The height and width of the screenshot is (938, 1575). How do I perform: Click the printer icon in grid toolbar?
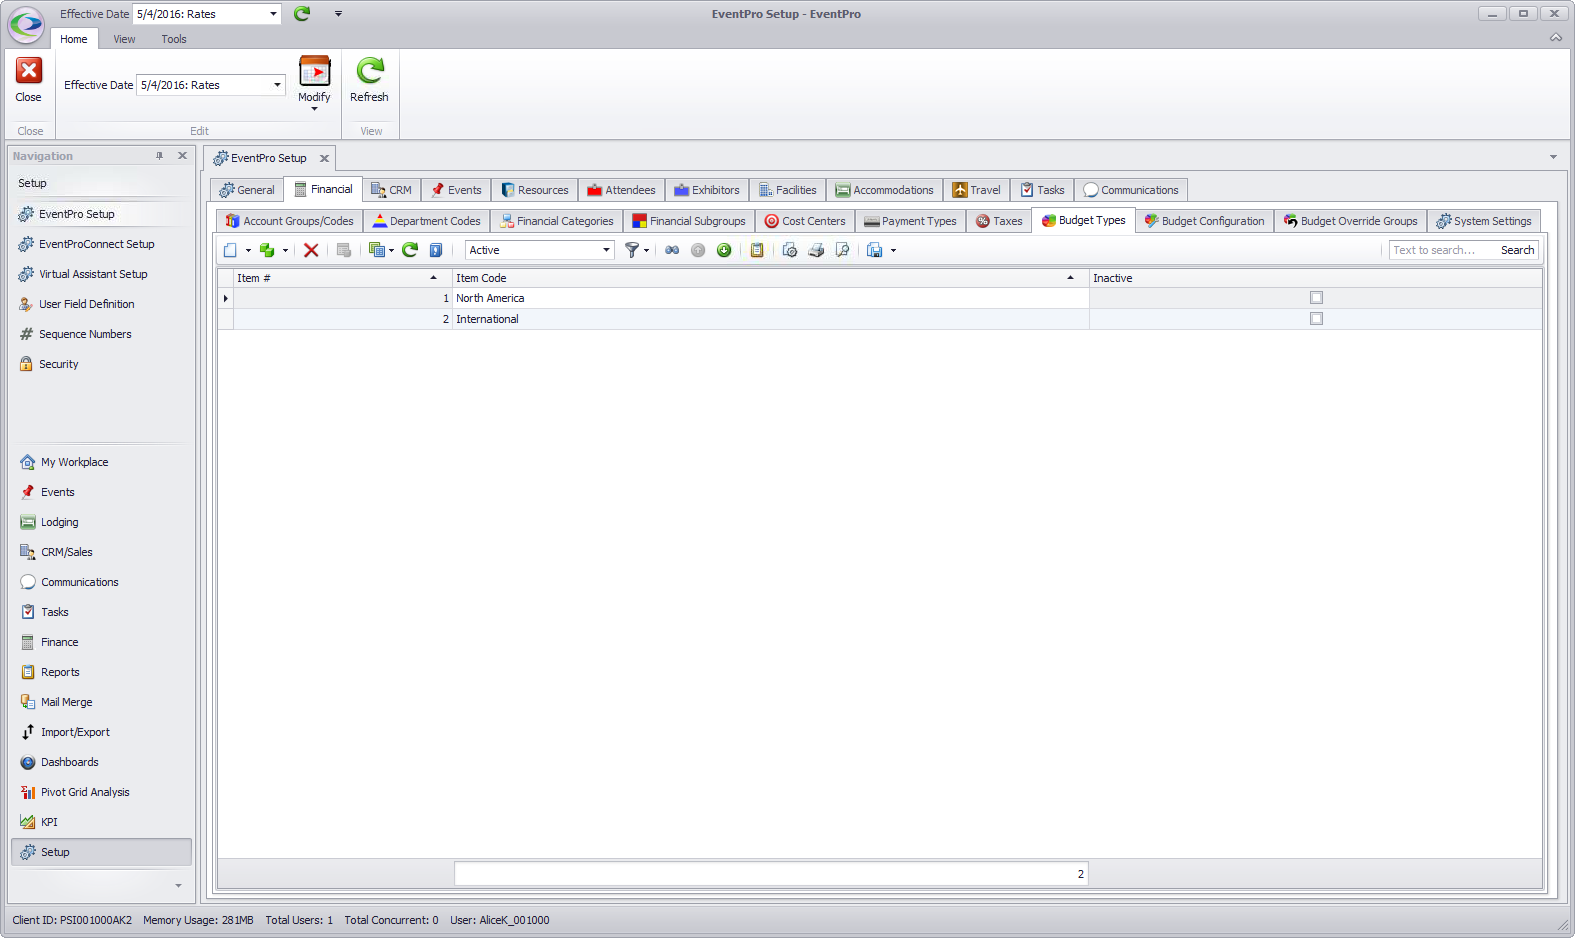pyautogui.click(x=816, y=250)
